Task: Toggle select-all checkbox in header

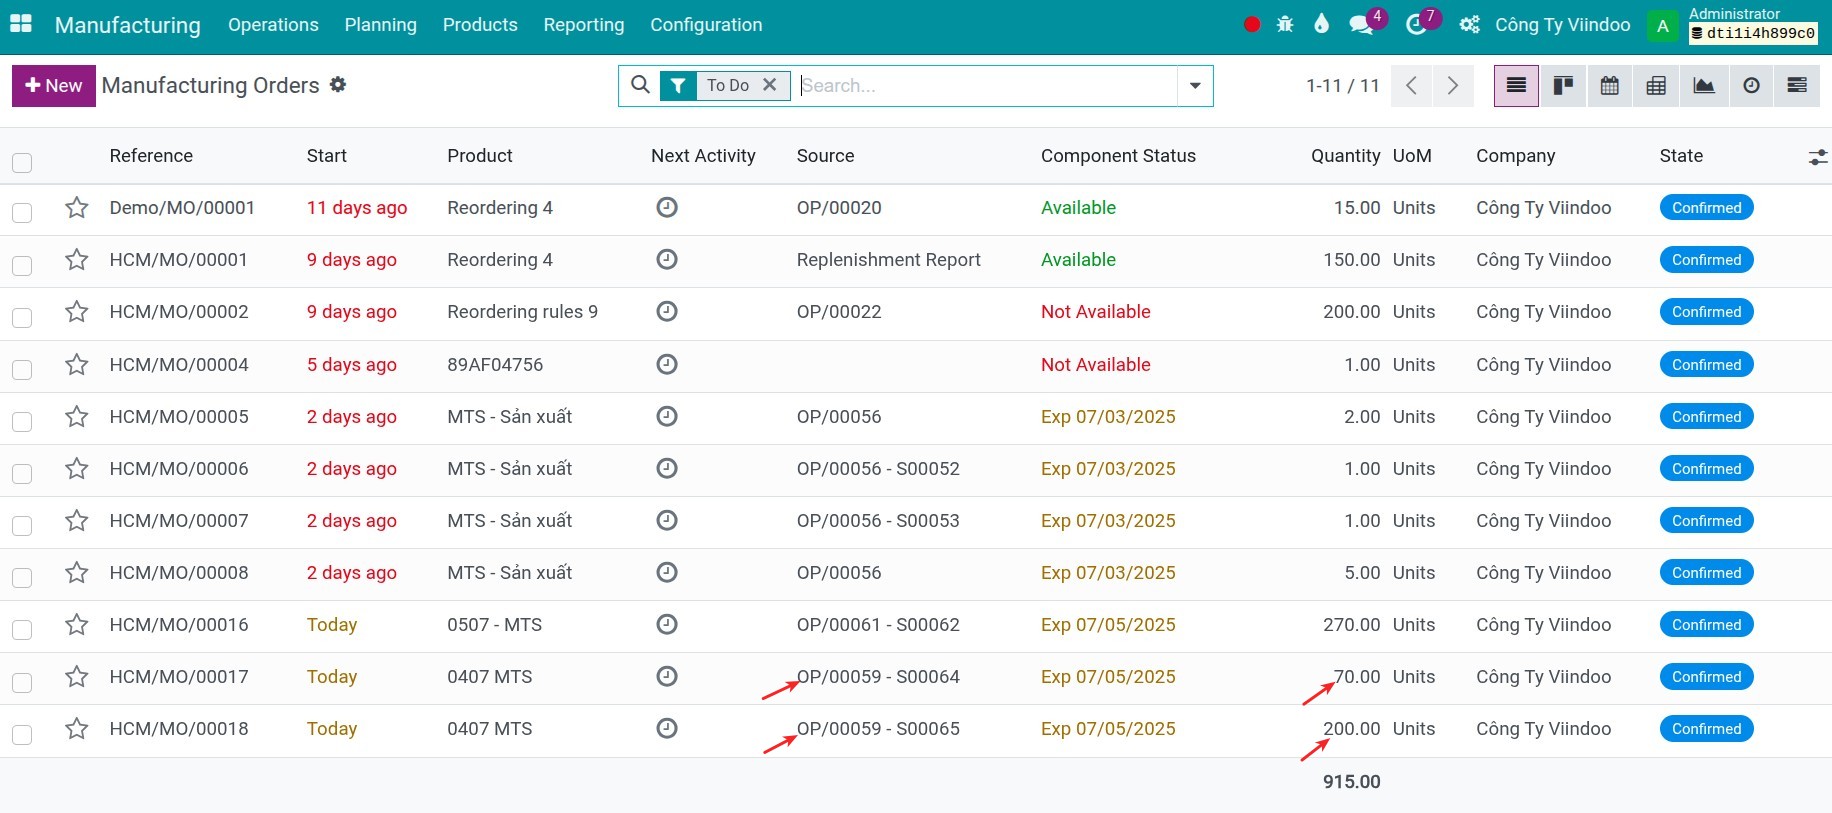Action: 22,162
